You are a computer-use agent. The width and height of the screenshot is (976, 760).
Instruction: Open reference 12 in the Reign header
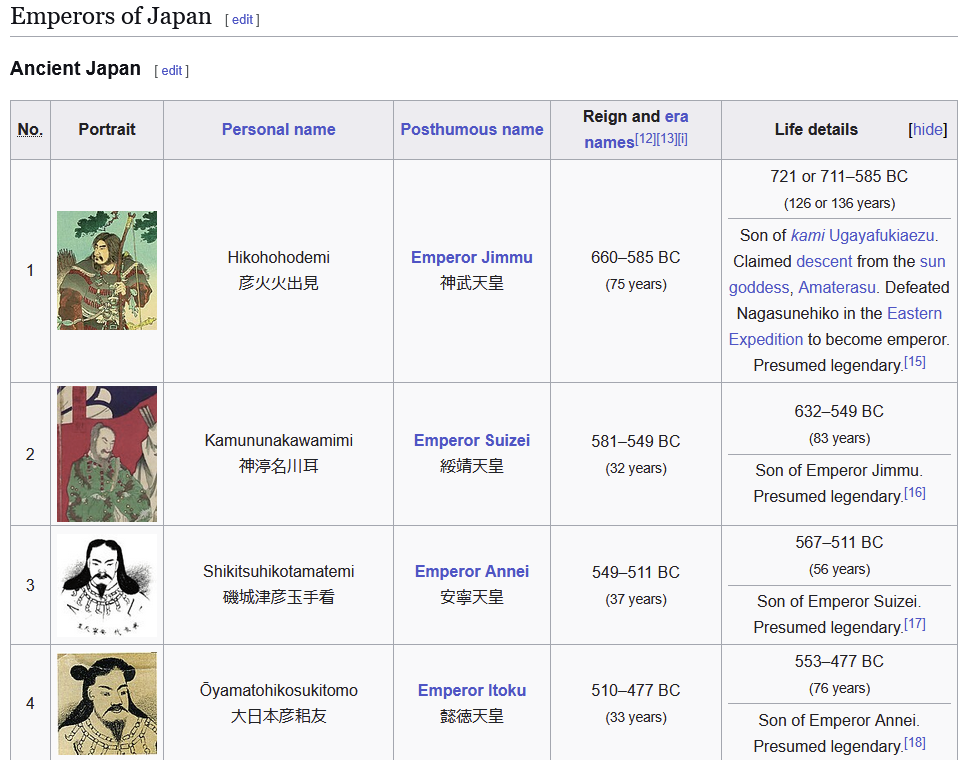tap(645, 138)
